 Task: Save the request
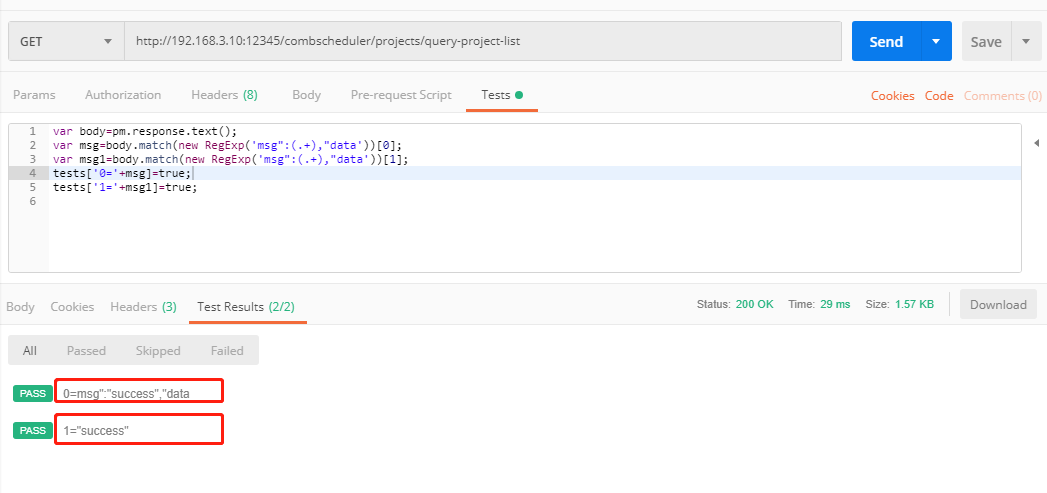(986, 41)
